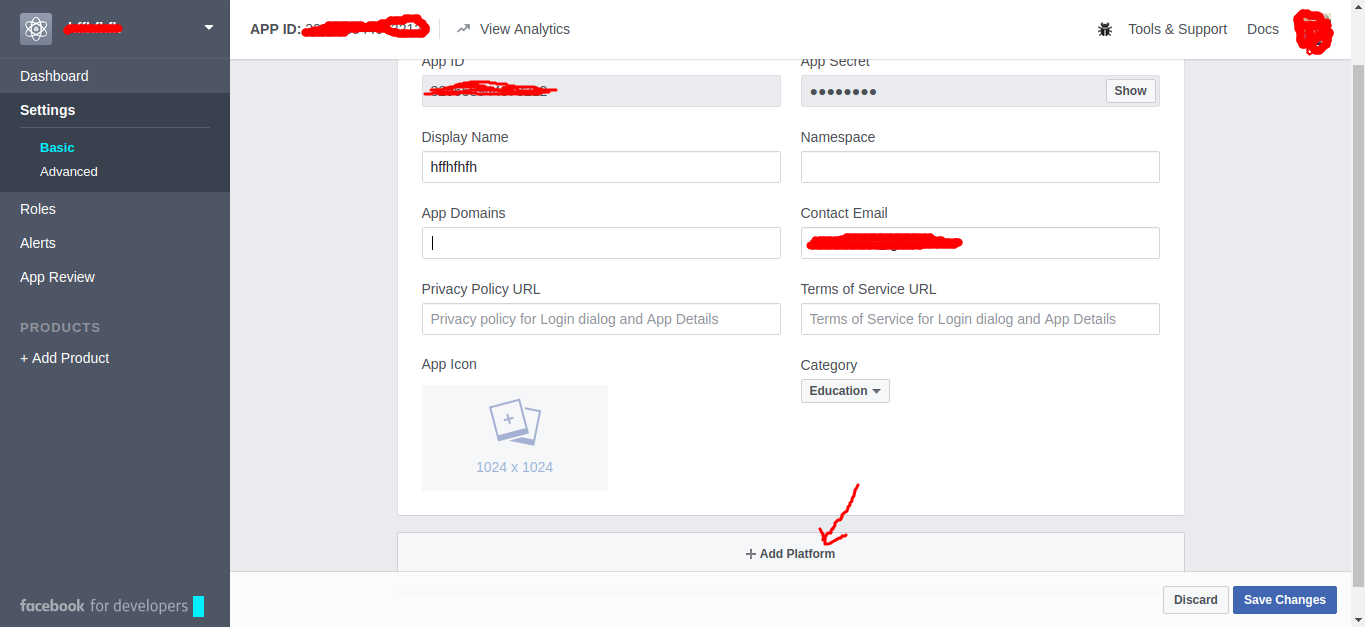Click the App Icon upload placeholder
The image size is (1365, 627).
[514, 437]
